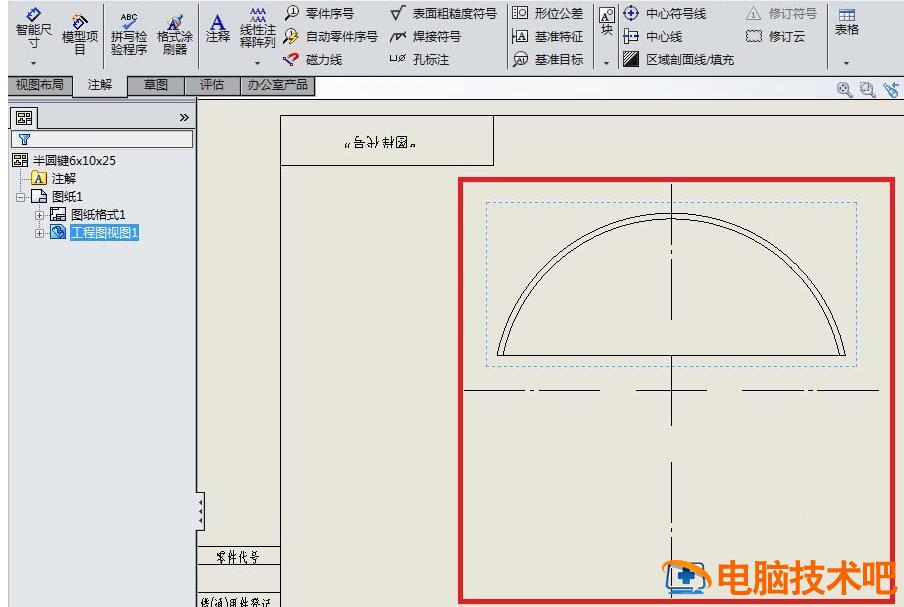Click the filter funnel icon
The width and height of the screenshot is (904, 607).
coord(24,139)
